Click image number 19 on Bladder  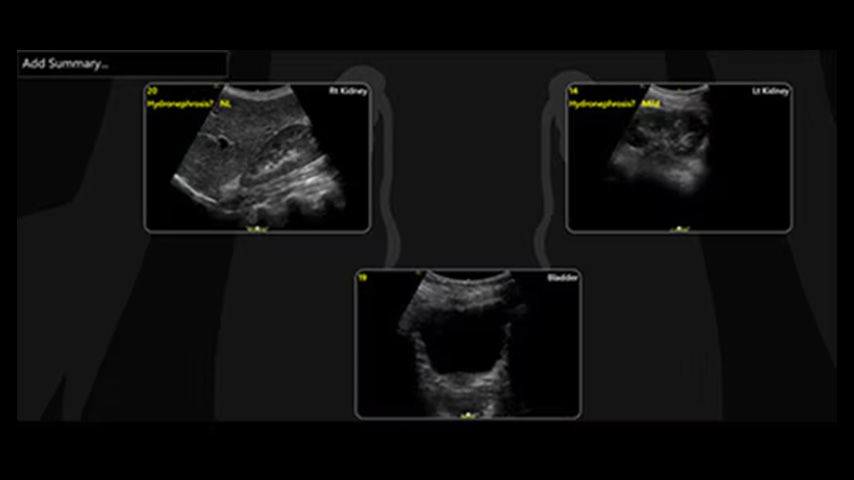pos(363,277)
